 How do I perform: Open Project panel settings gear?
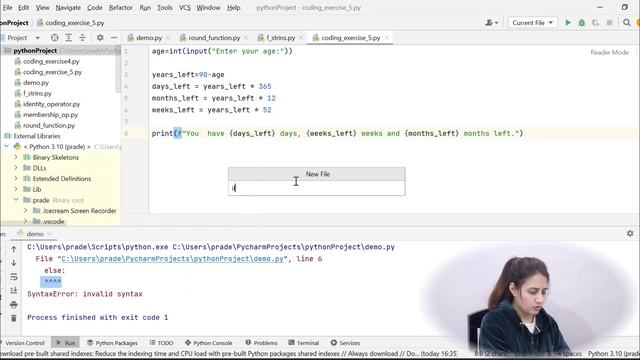coord(100,38)
